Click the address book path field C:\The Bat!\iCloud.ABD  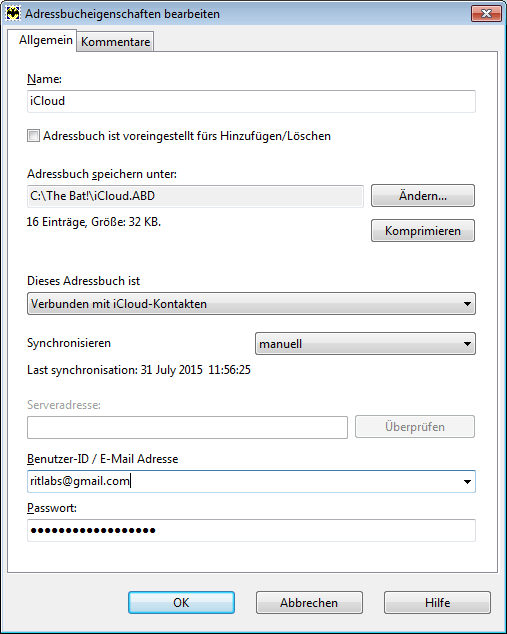point(195,196)
